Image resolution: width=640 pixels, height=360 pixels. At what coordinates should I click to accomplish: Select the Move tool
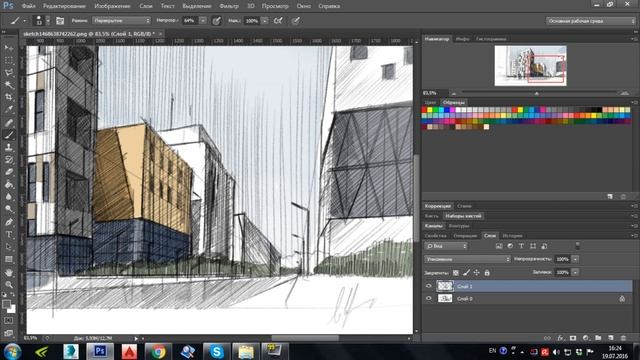coord(9,48)
